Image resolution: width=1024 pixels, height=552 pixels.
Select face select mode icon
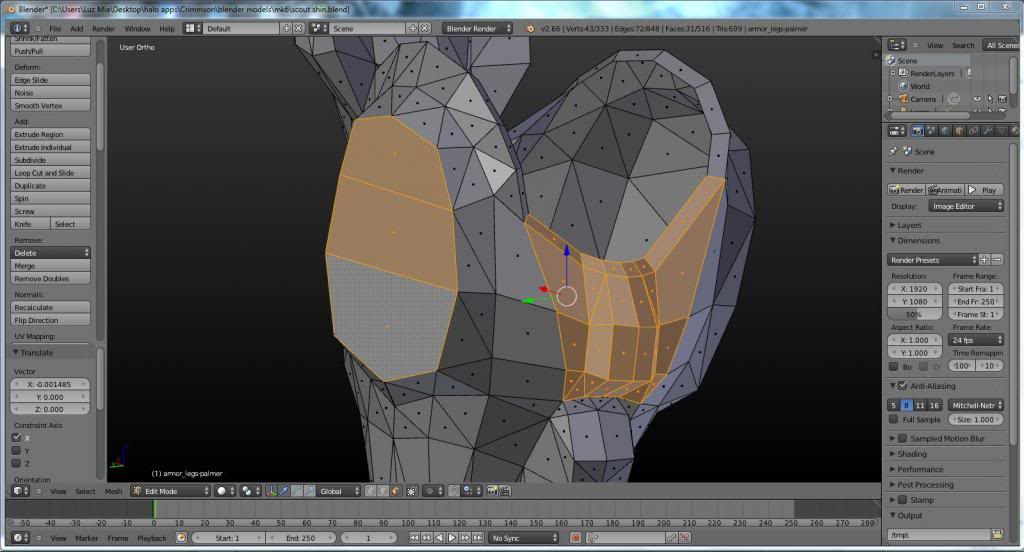point(395,491)
